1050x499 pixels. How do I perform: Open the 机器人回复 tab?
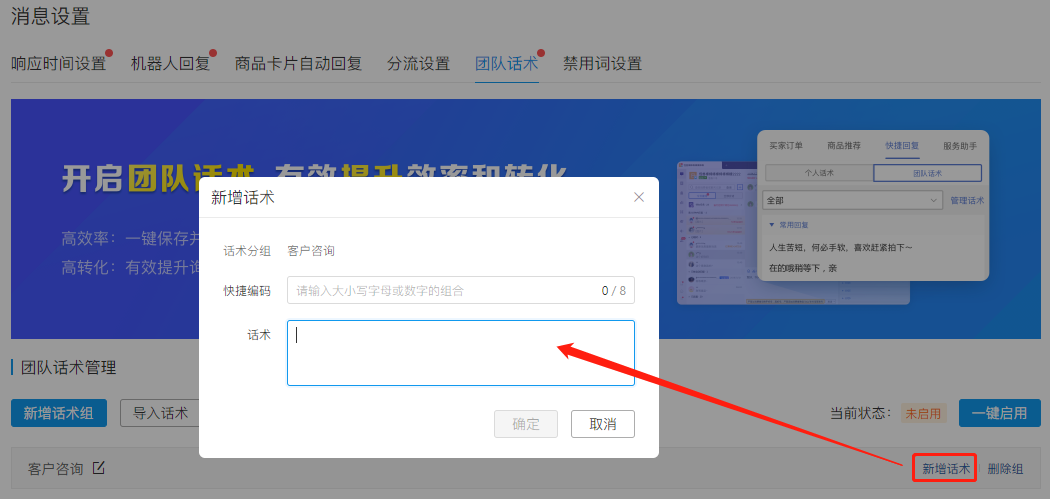coord(170,64)
